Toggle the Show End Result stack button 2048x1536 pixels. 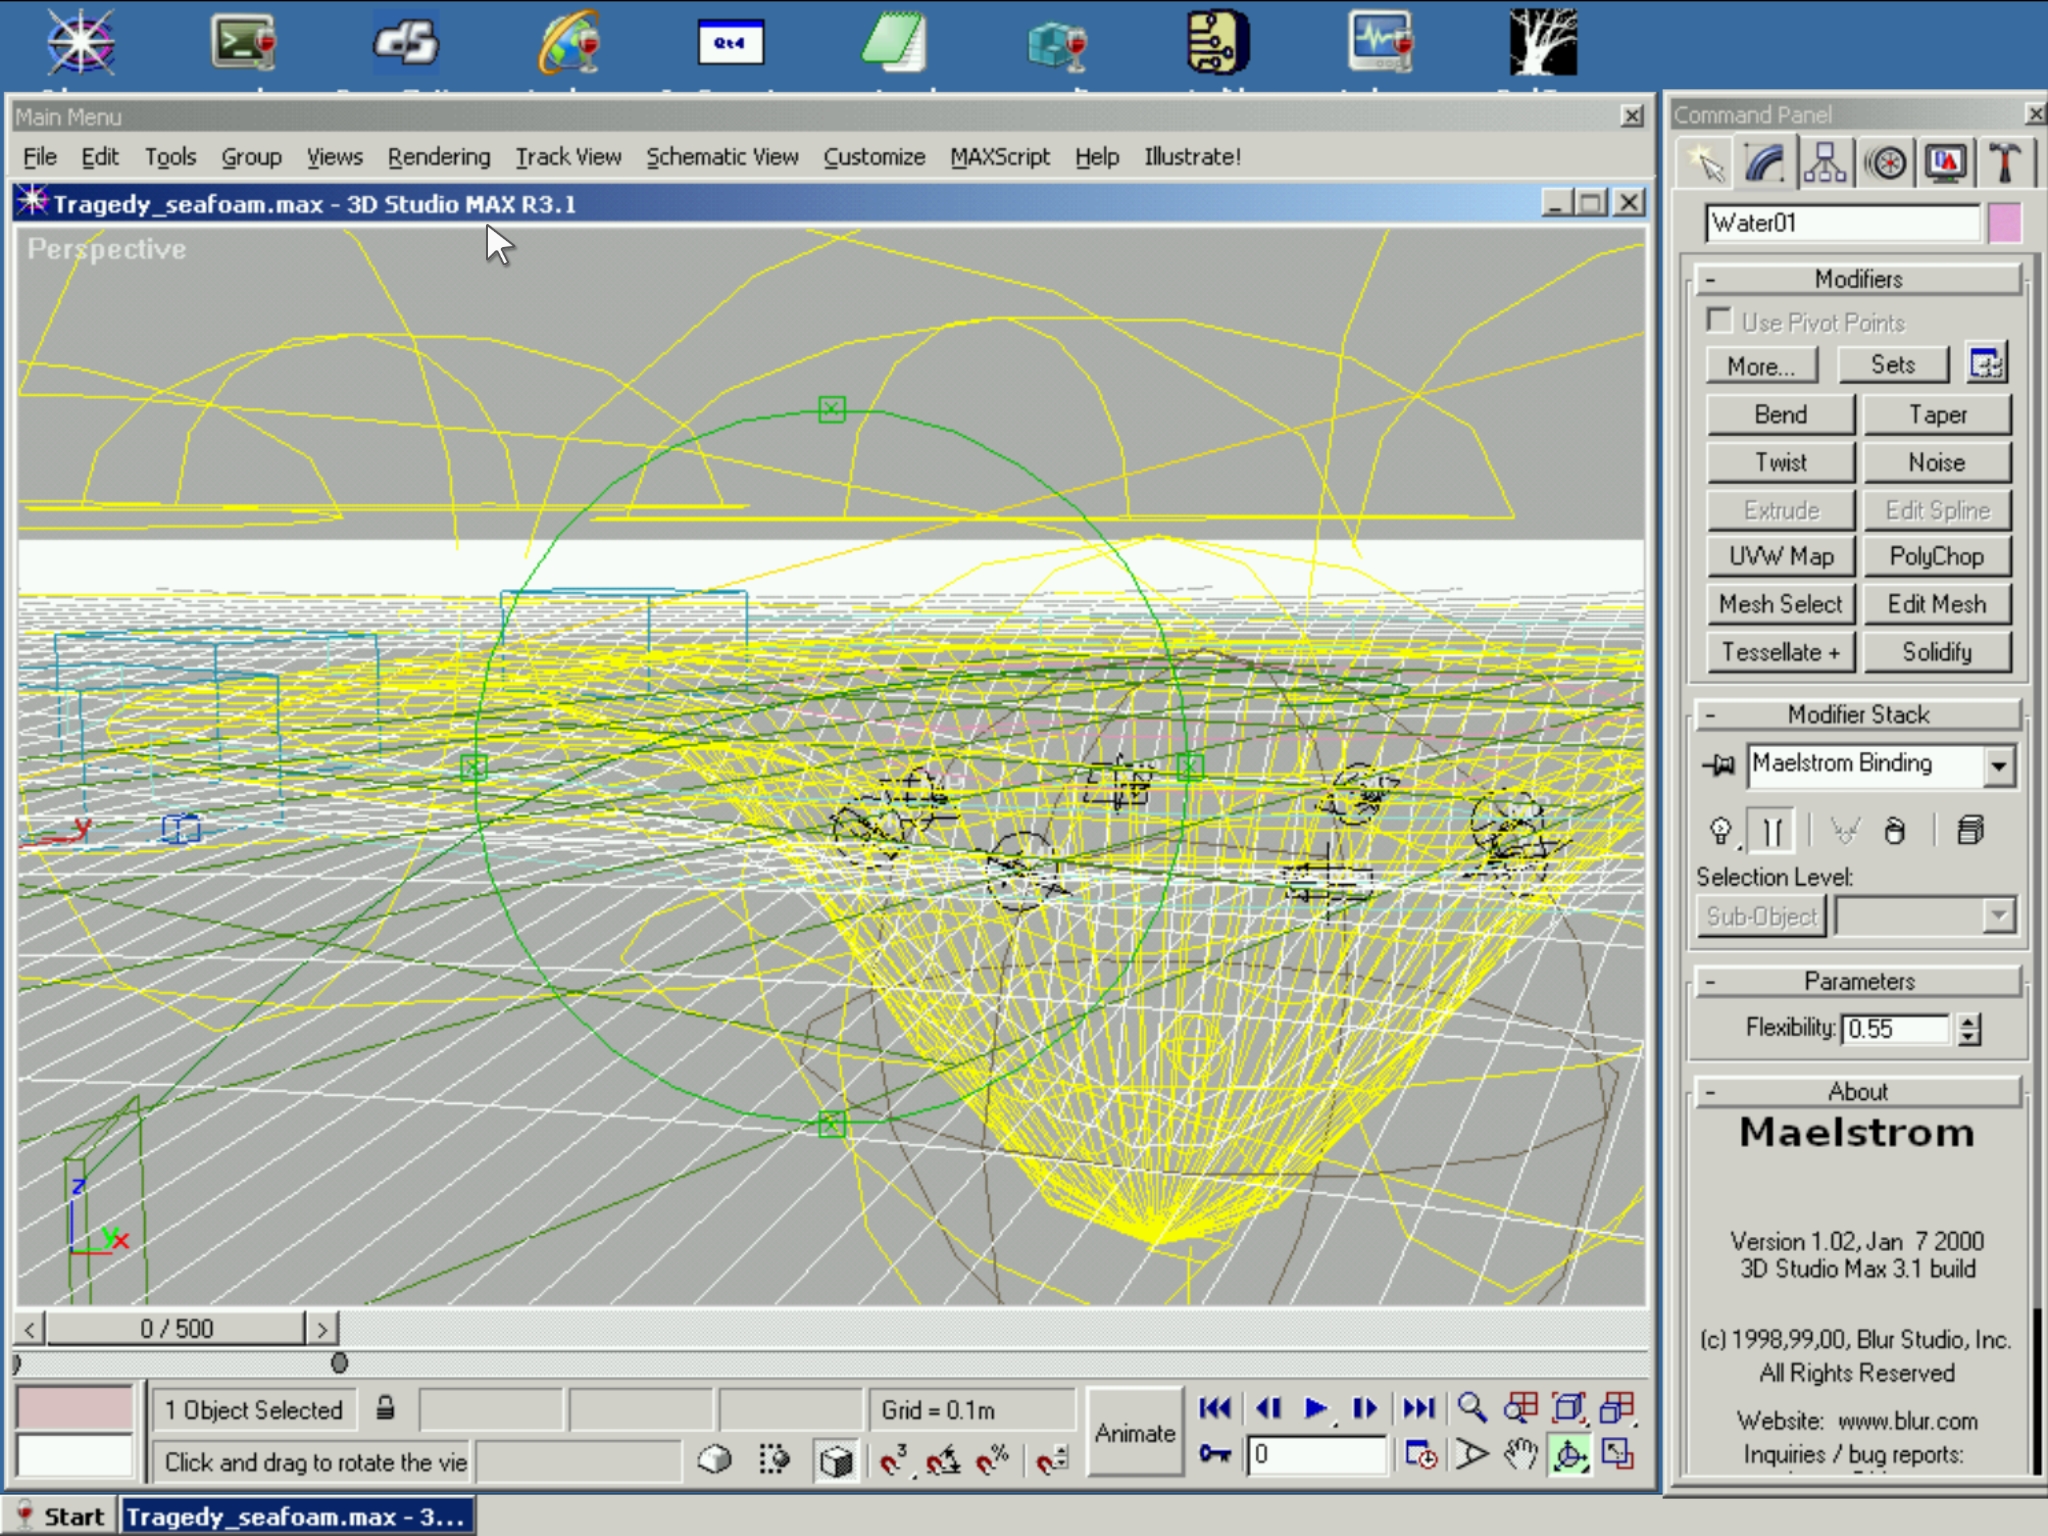tap(1772, 831)
